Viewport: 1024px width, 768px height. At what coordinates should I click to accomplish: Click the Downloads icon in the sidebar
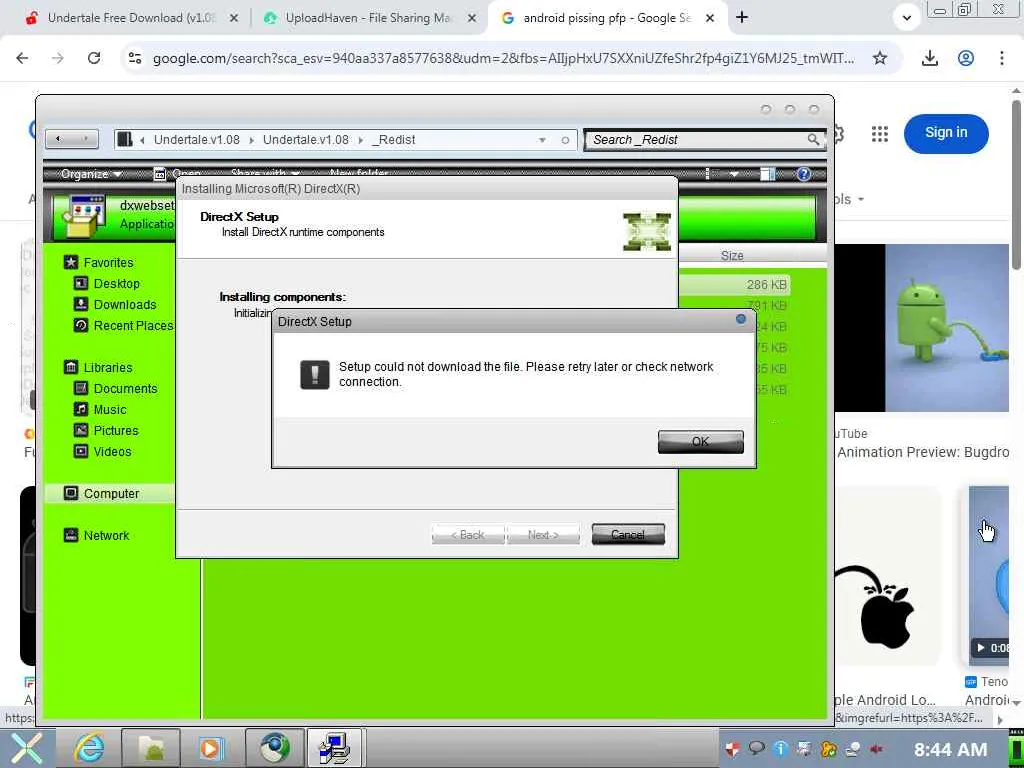point(81,304)
